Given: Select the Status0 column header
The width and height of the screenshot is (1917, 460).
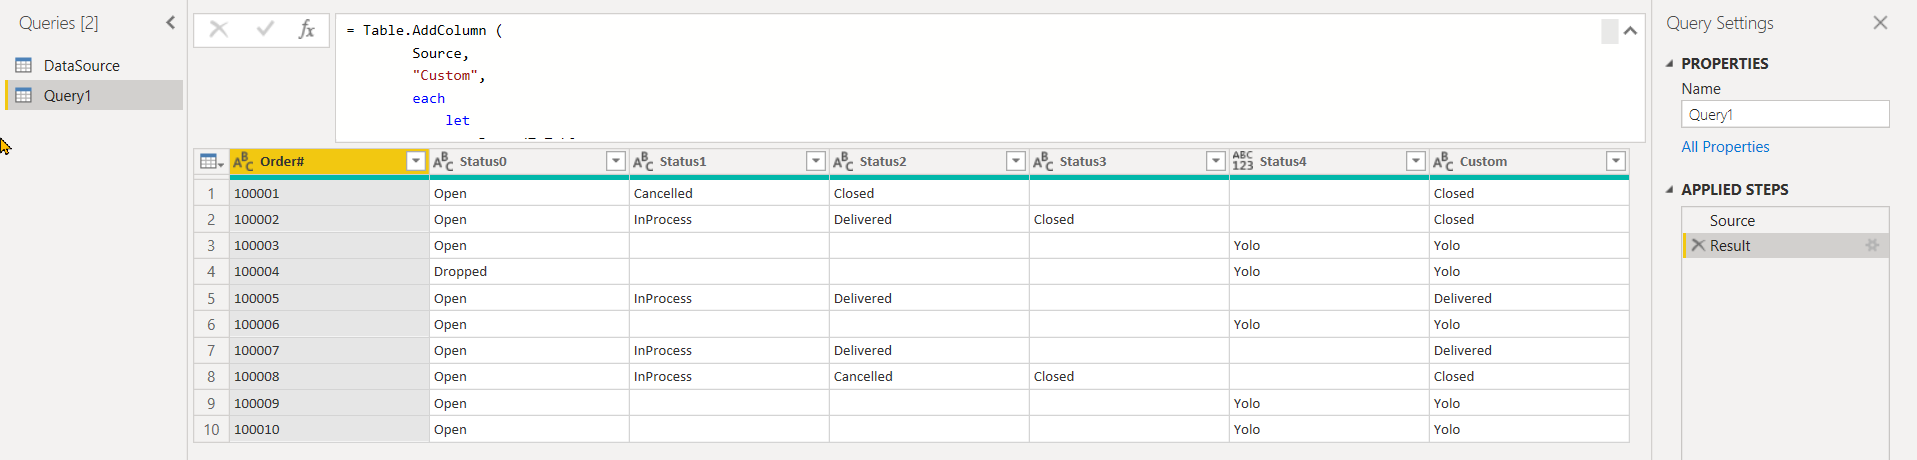Looking at the screenshot, I should point(530,162).
